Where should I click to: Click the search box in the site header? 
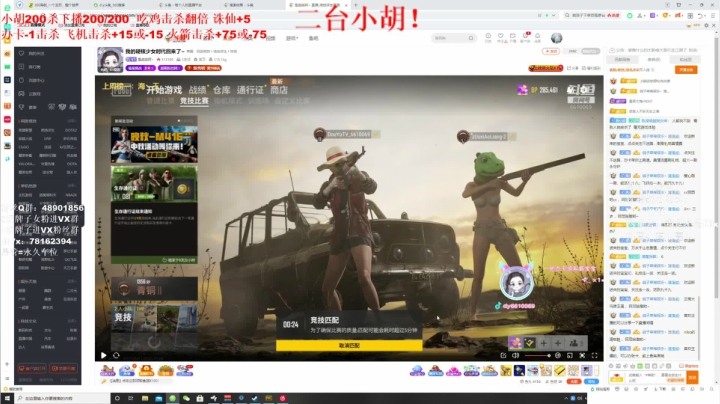tap(453, 38)
